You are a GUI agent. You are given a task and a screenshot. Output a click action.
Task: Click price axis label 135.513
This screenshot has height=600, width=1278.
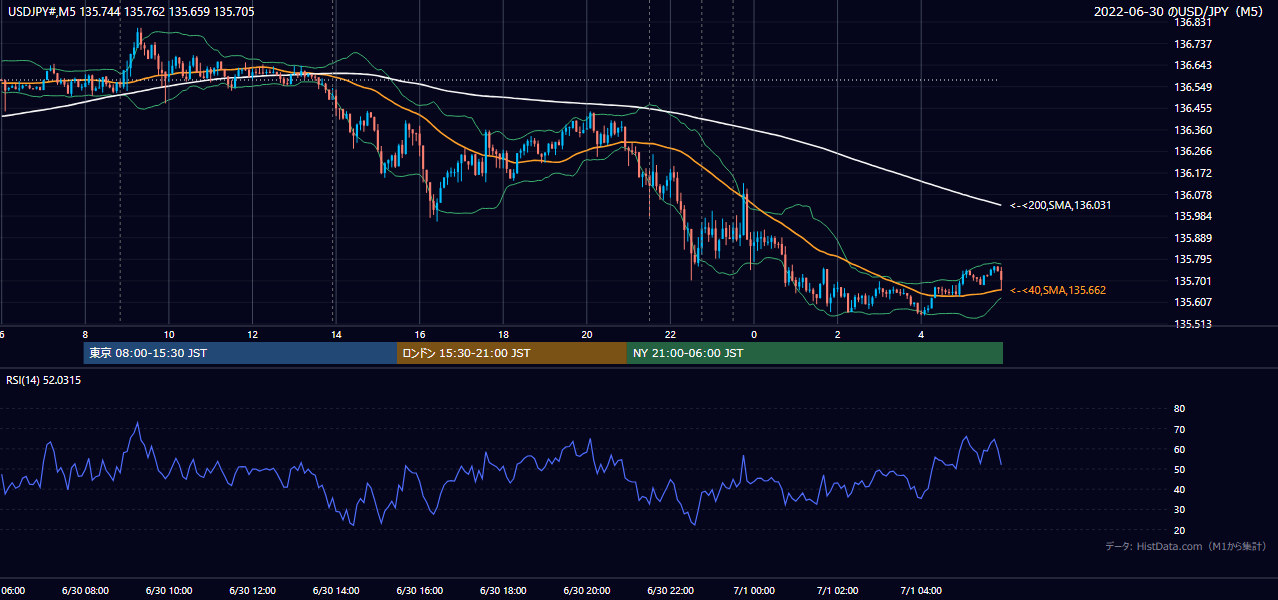click(x=1192, y=324)
